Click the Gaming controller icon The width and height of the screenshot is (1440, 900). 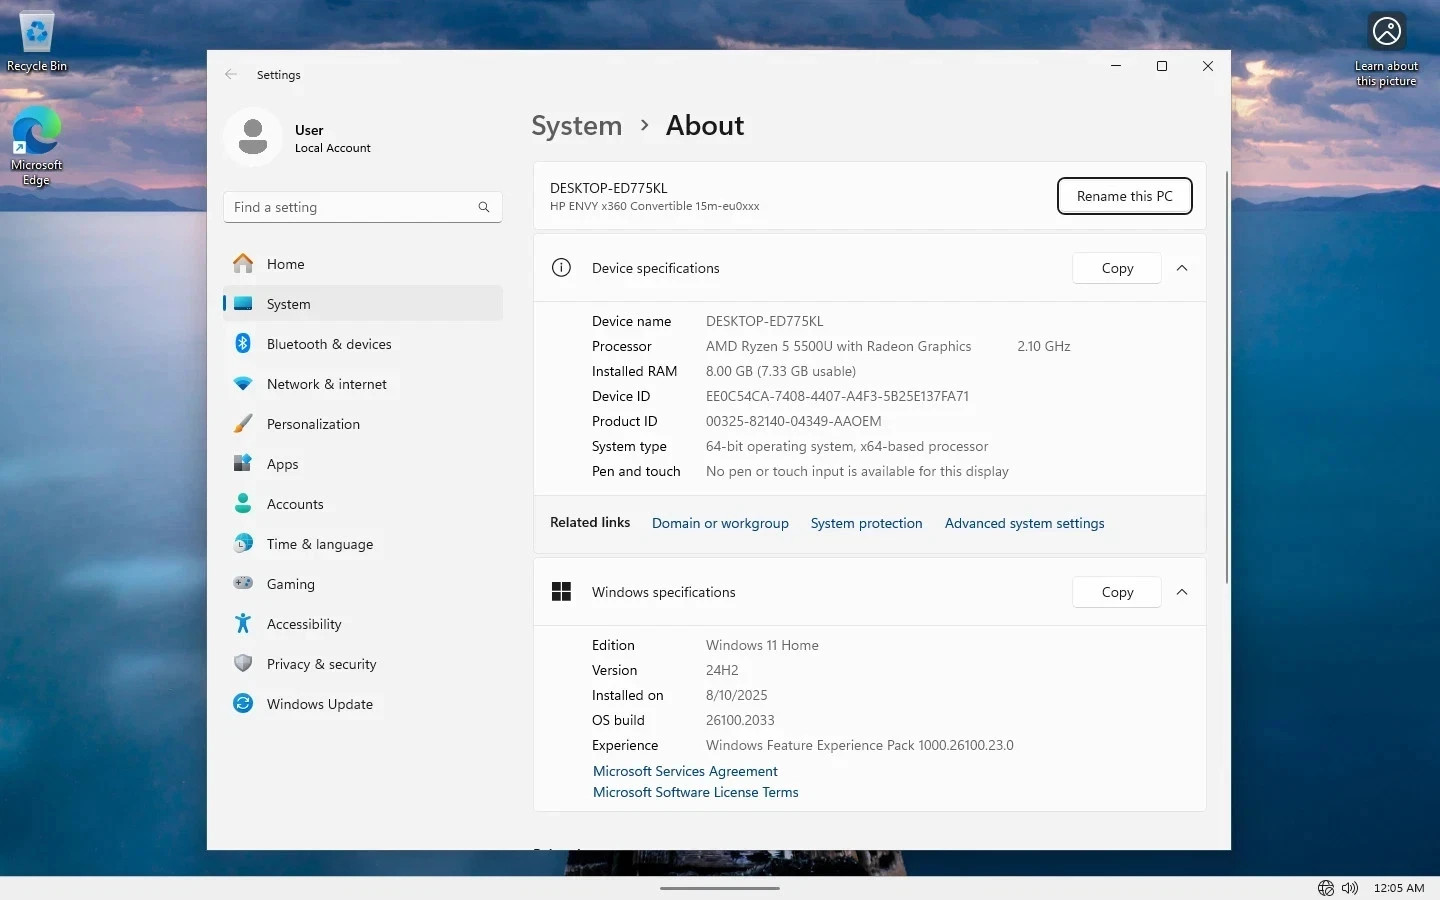click(243, 583)
